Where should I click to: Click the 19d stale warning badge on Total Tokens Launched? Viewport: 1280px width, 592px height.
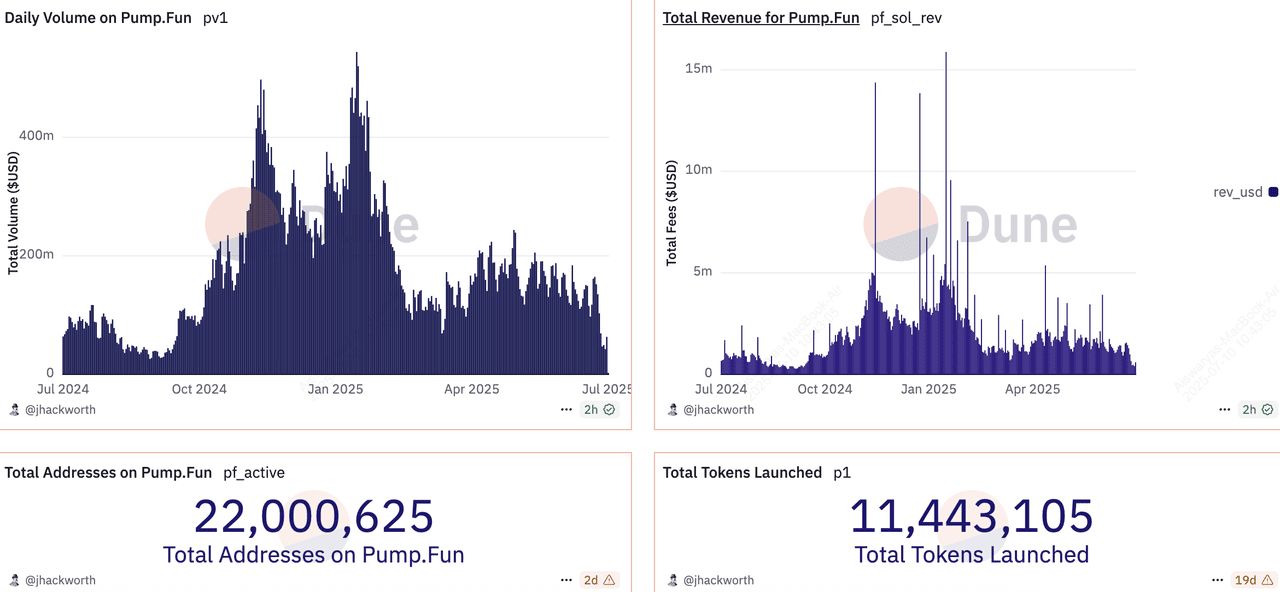point(1254,579)
